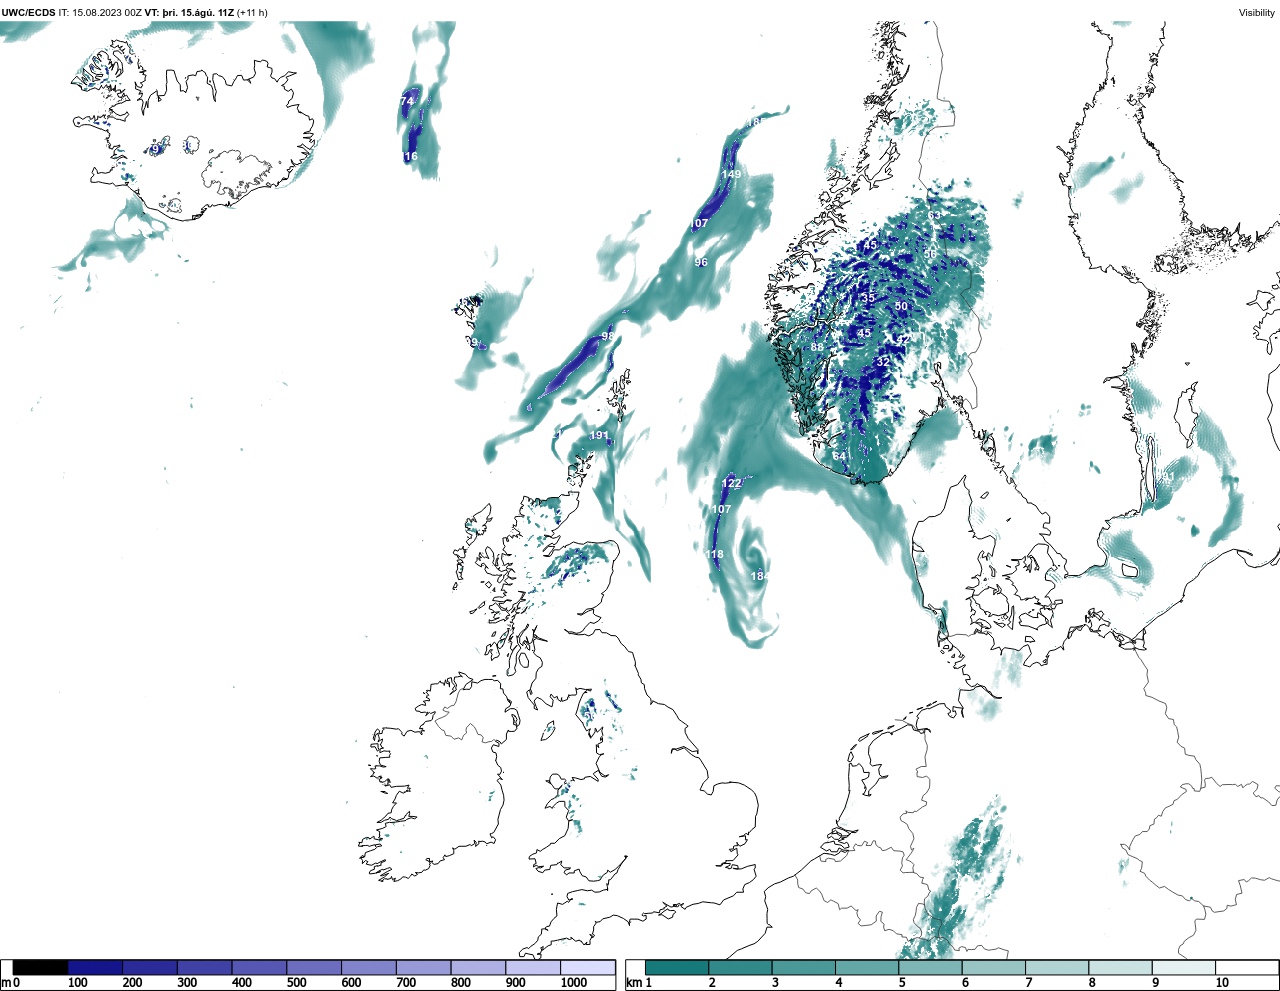Viewport: 1280px width, 991px height.
Task: Click the '35' value over central Norway
Action: [x=868, y=298]
